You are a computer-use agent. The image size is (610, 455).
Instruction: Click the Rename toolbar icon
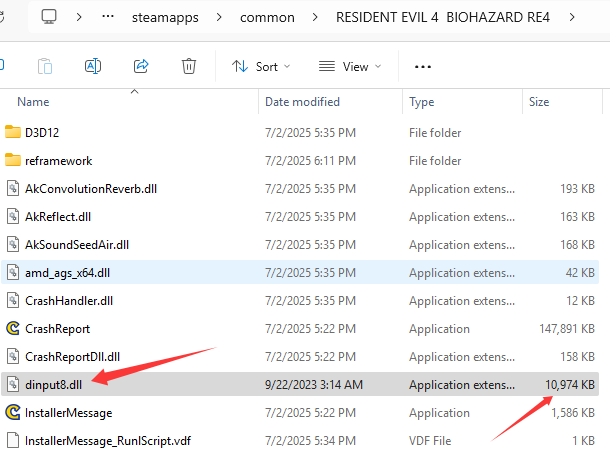93,66
